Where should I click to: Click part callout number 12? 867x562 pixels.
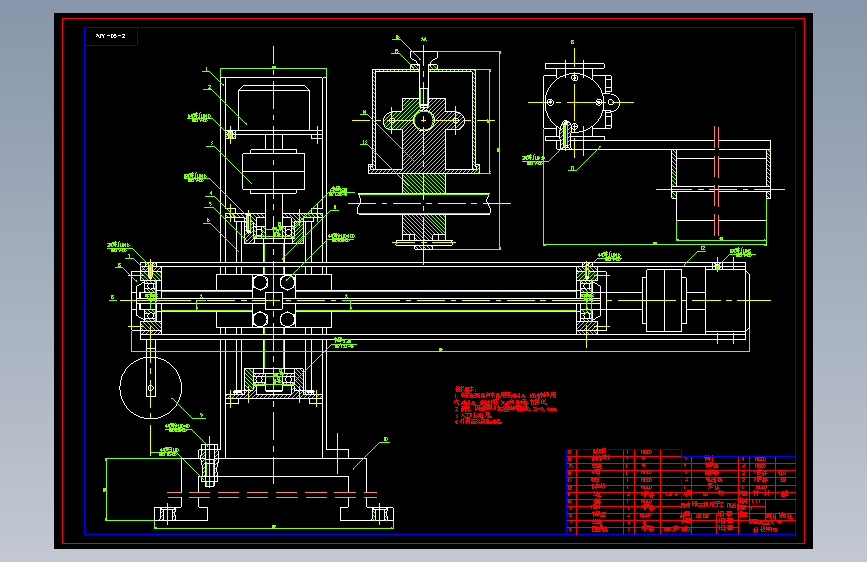(x=703, y=249)
